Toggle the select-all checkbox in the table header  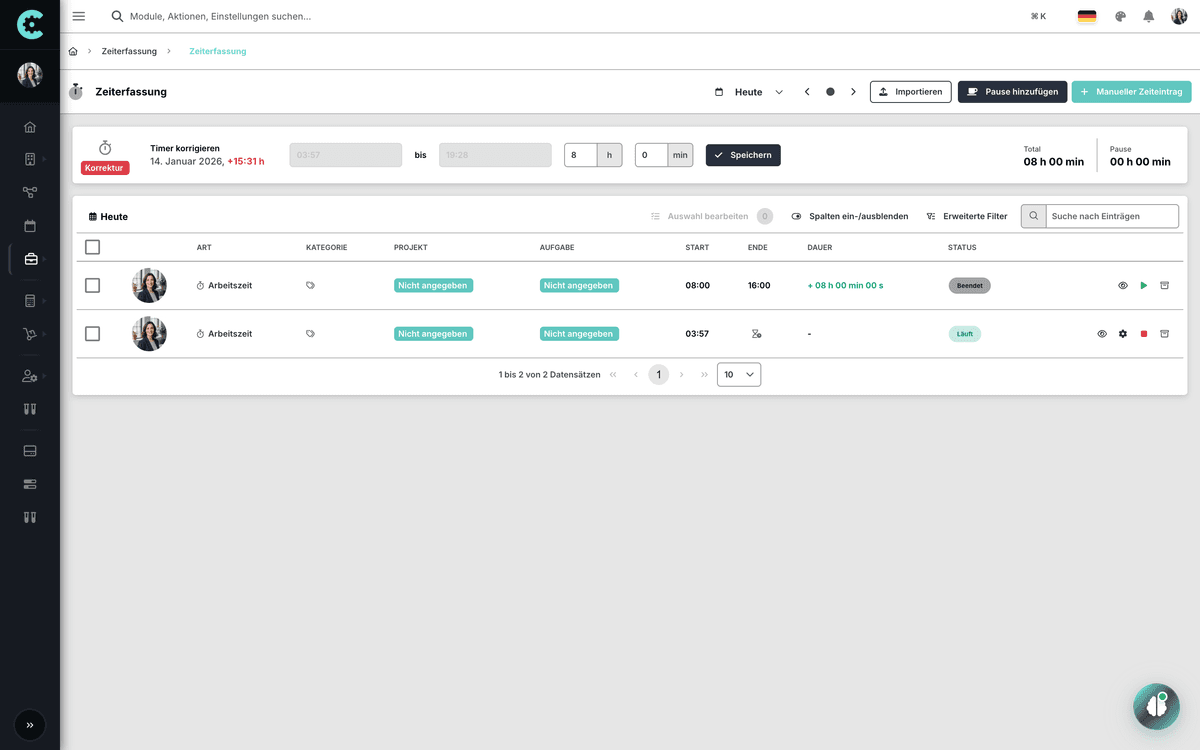(92, 247)
